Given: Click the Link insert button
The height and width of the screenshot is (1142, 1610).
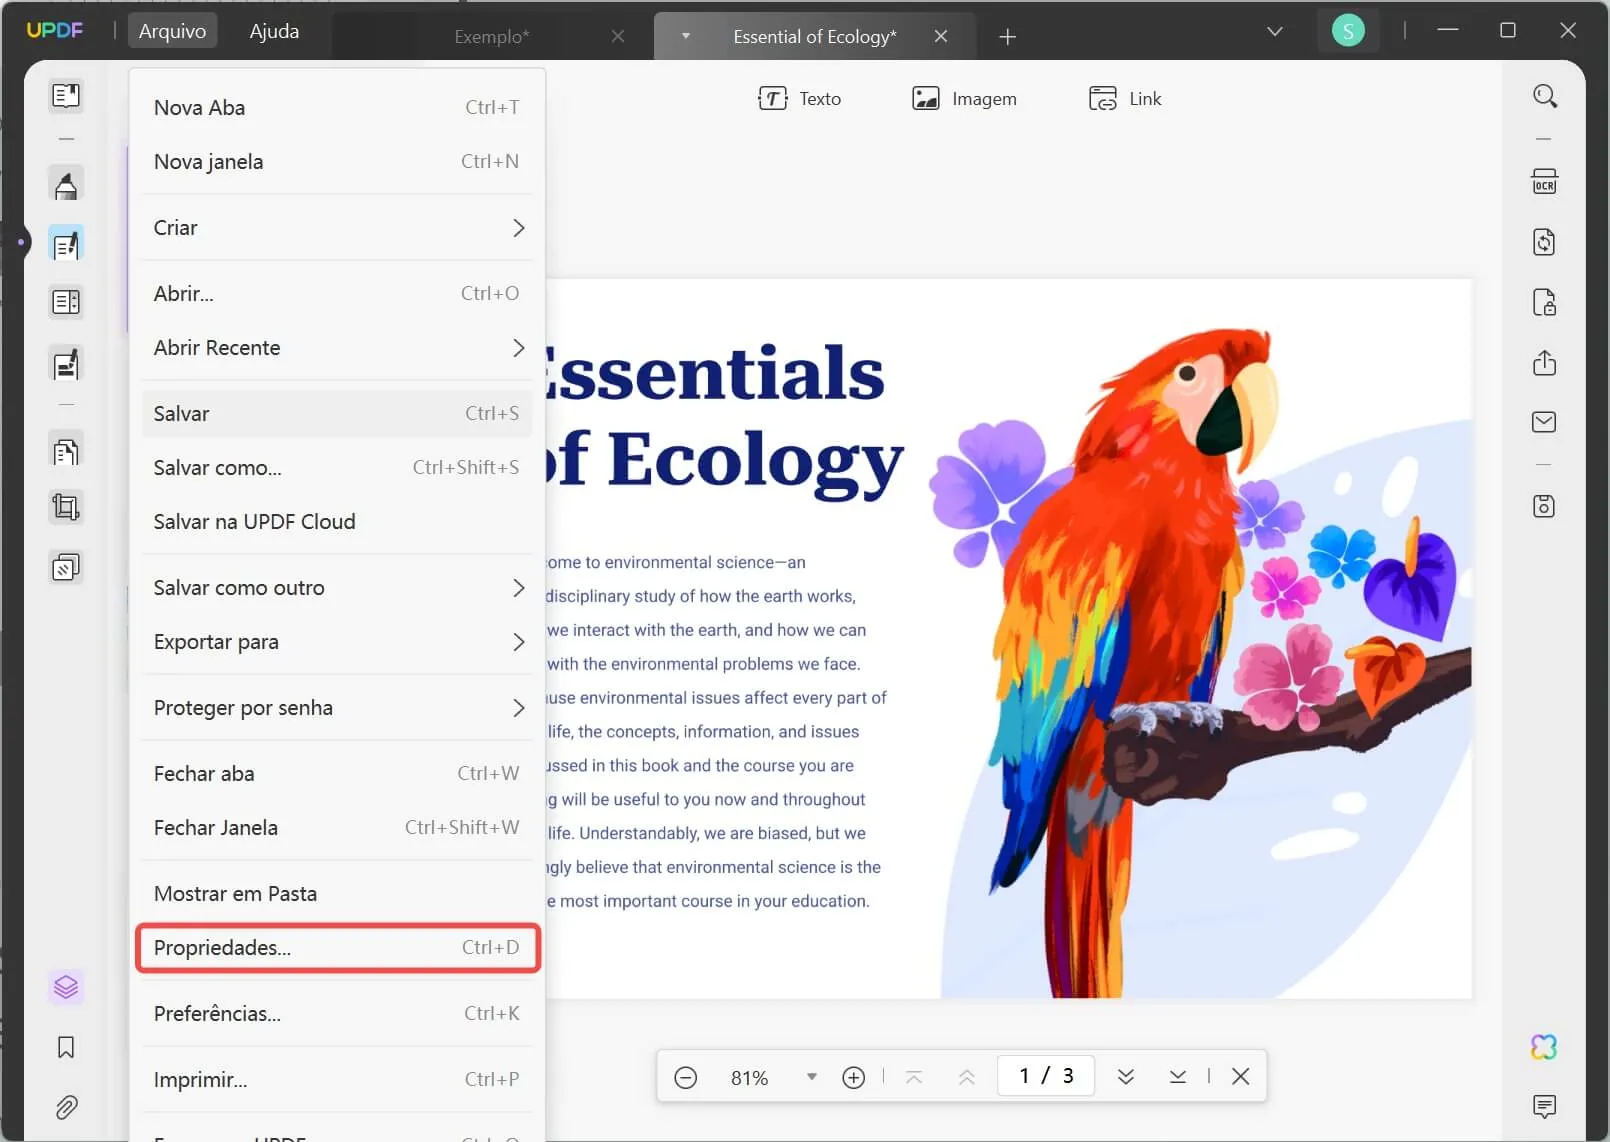Looking at the screenshot, I should [x=1124, y=98].
